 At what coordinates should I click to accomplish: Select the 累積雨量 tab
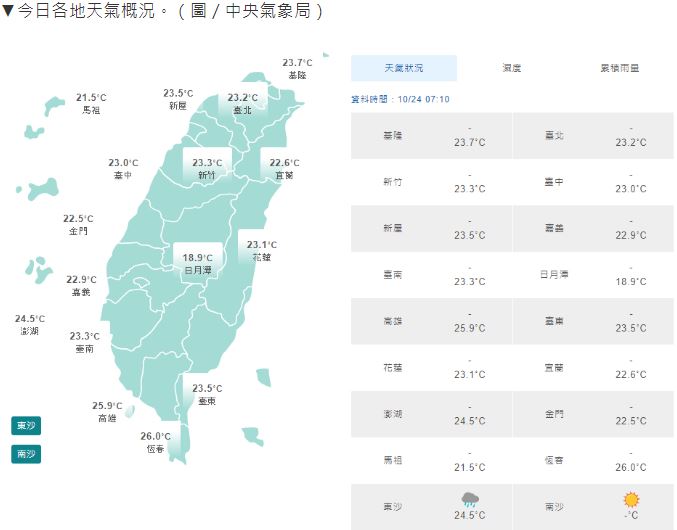(619, 68)
